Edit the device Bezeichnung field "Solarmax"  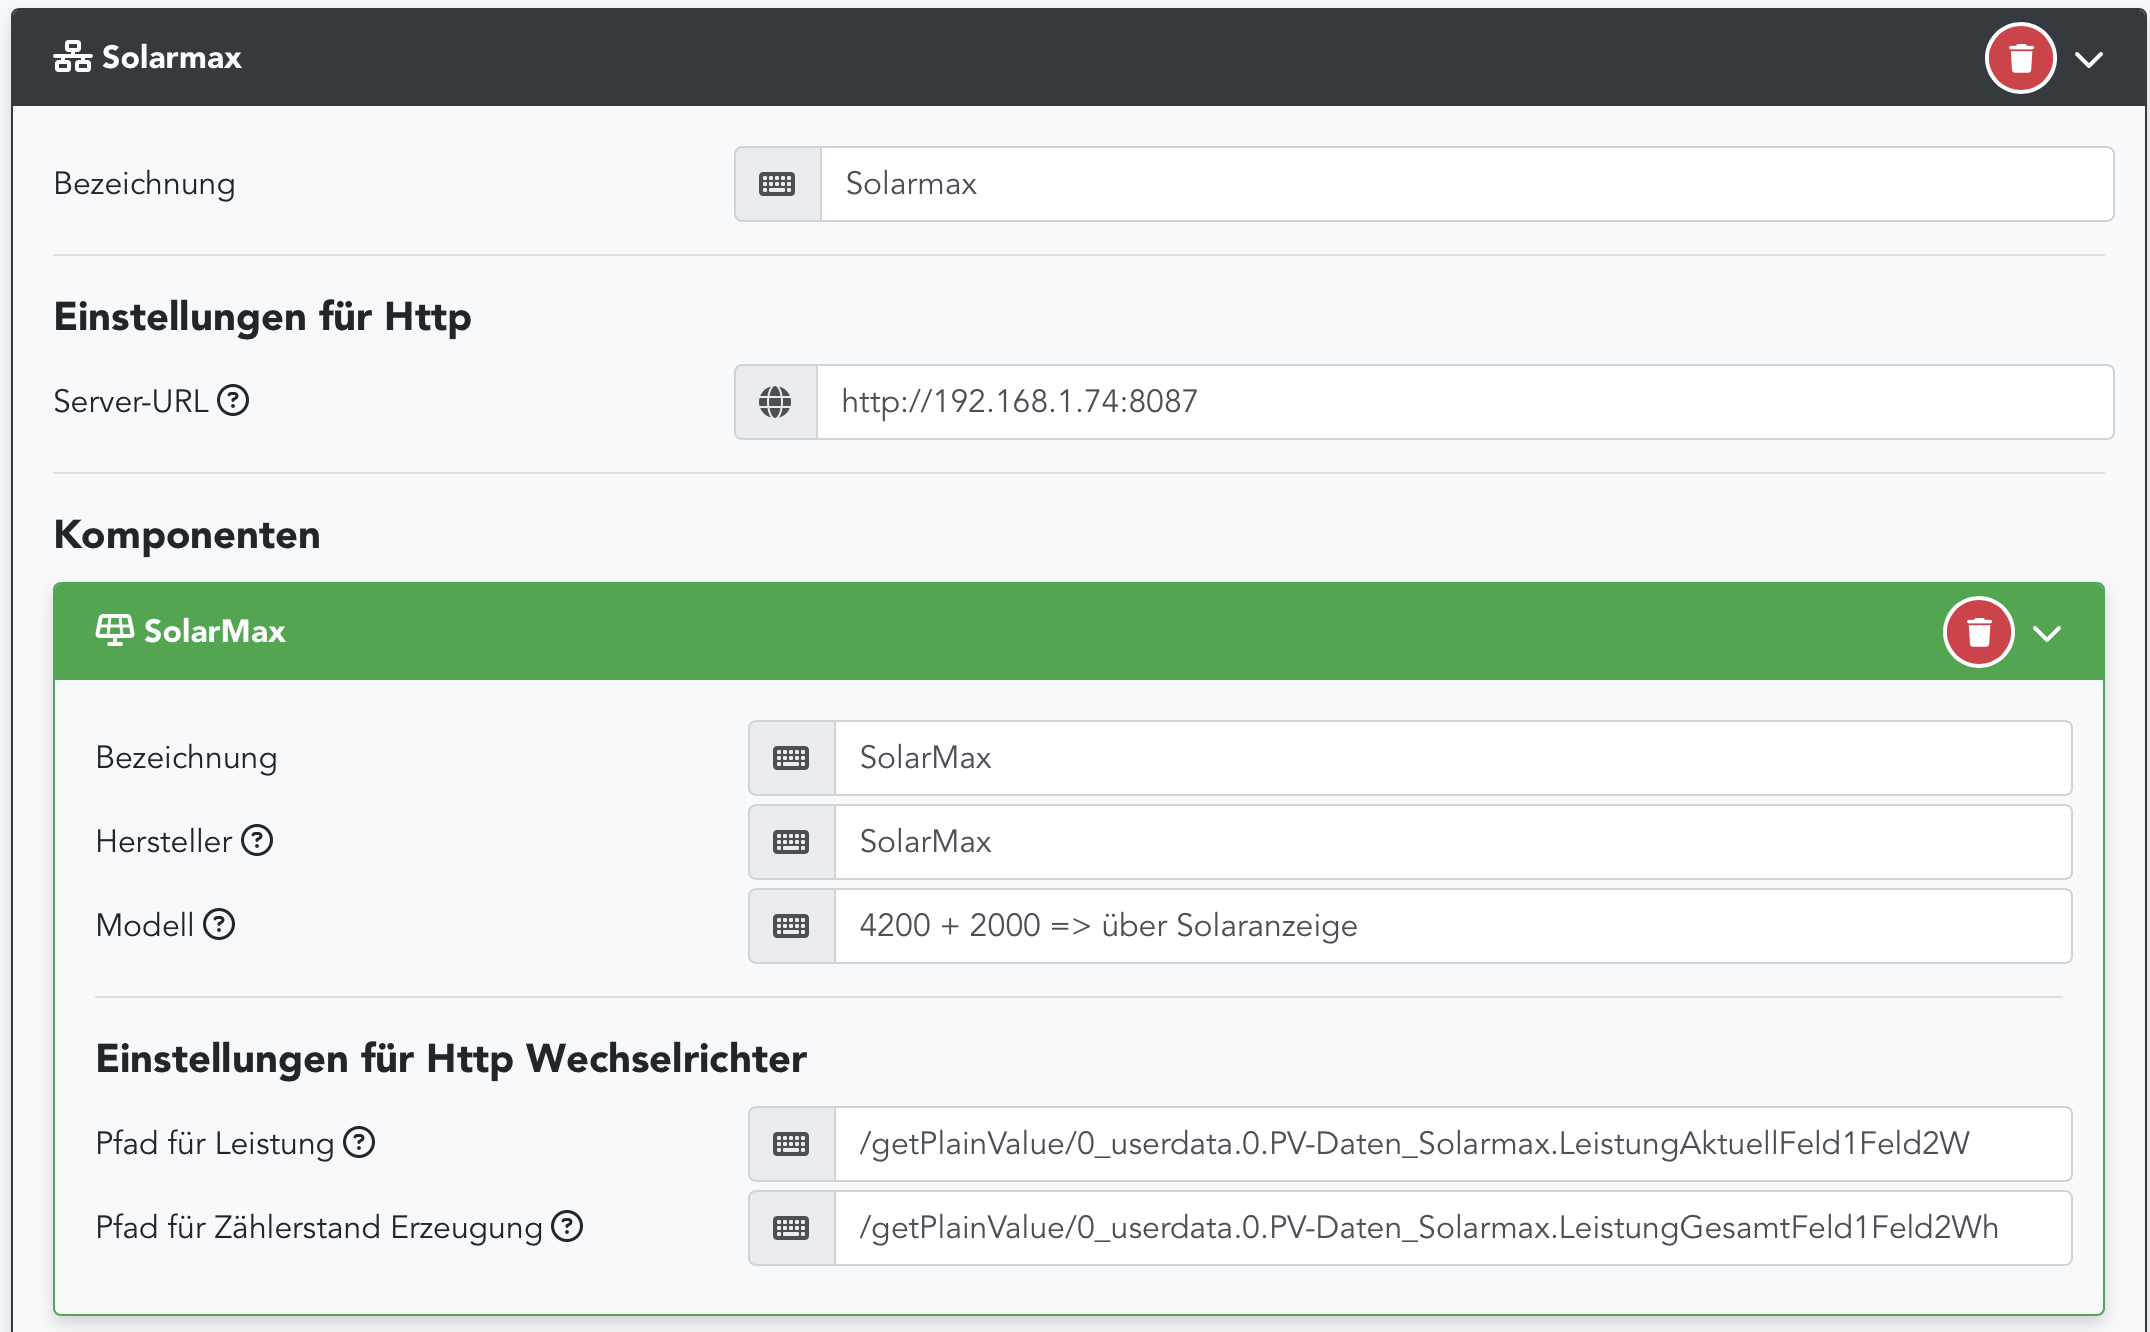1466,184
